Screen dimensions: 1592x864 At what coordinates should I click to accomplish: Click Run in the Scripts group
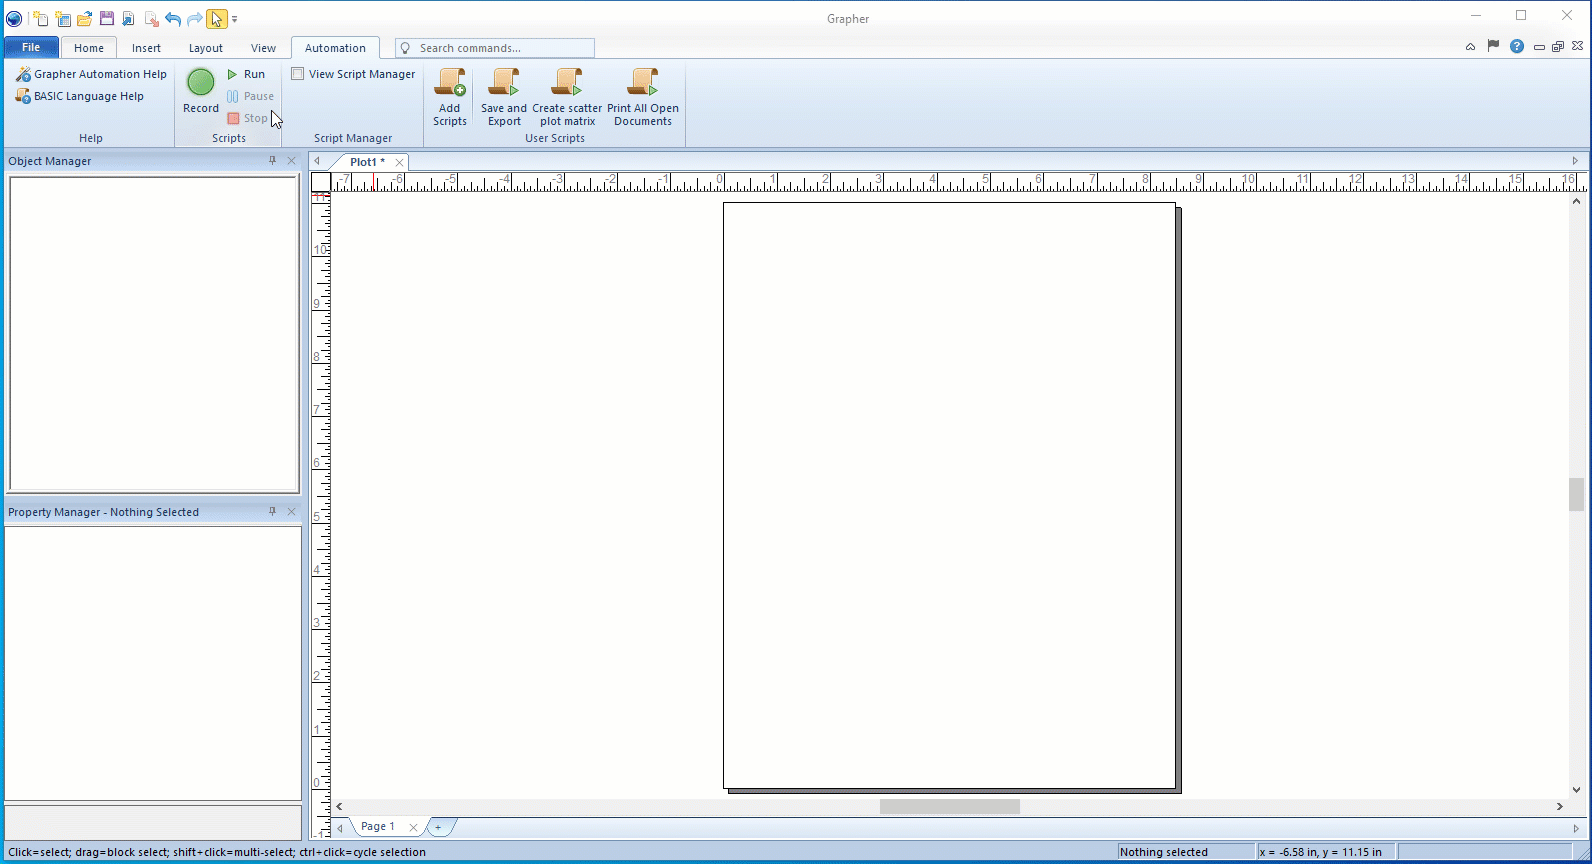click(x=246, y=74)
